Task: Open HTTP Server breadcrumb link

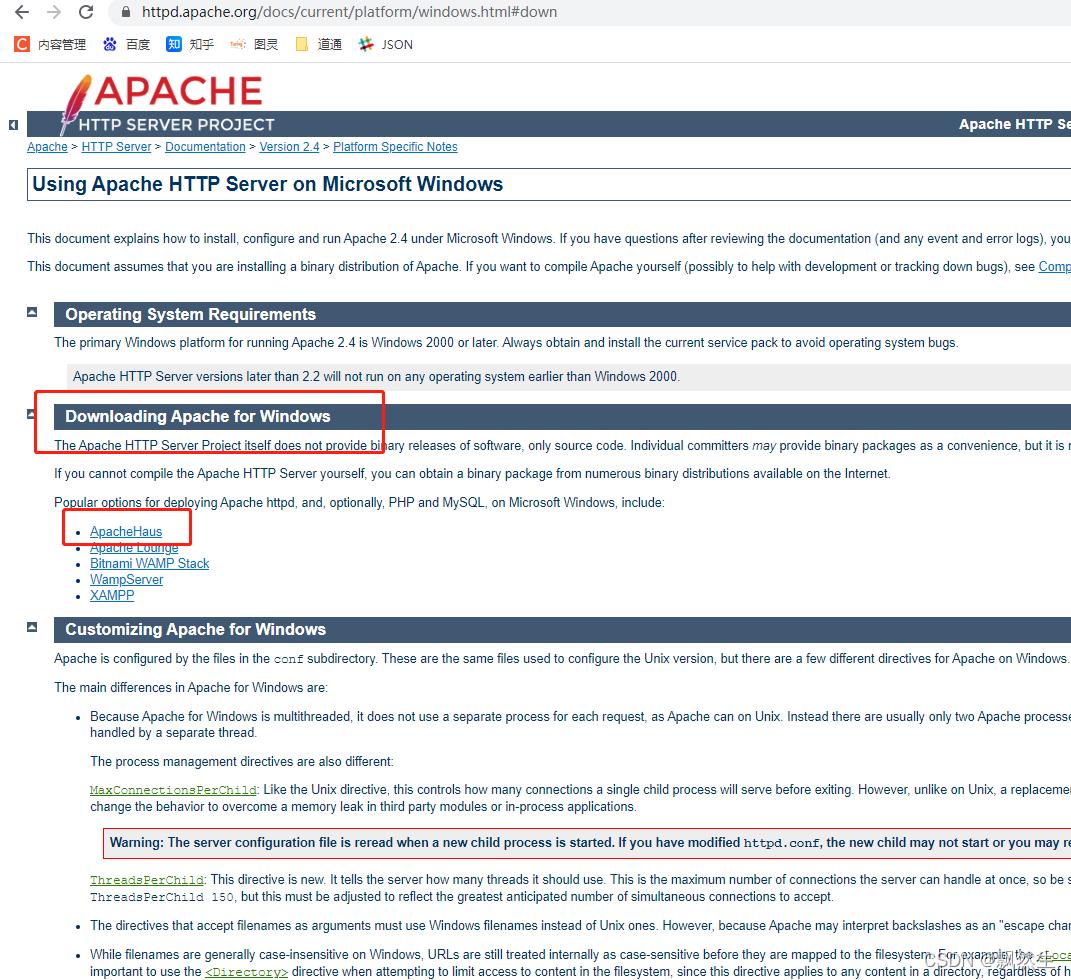Action: point(116,147)
